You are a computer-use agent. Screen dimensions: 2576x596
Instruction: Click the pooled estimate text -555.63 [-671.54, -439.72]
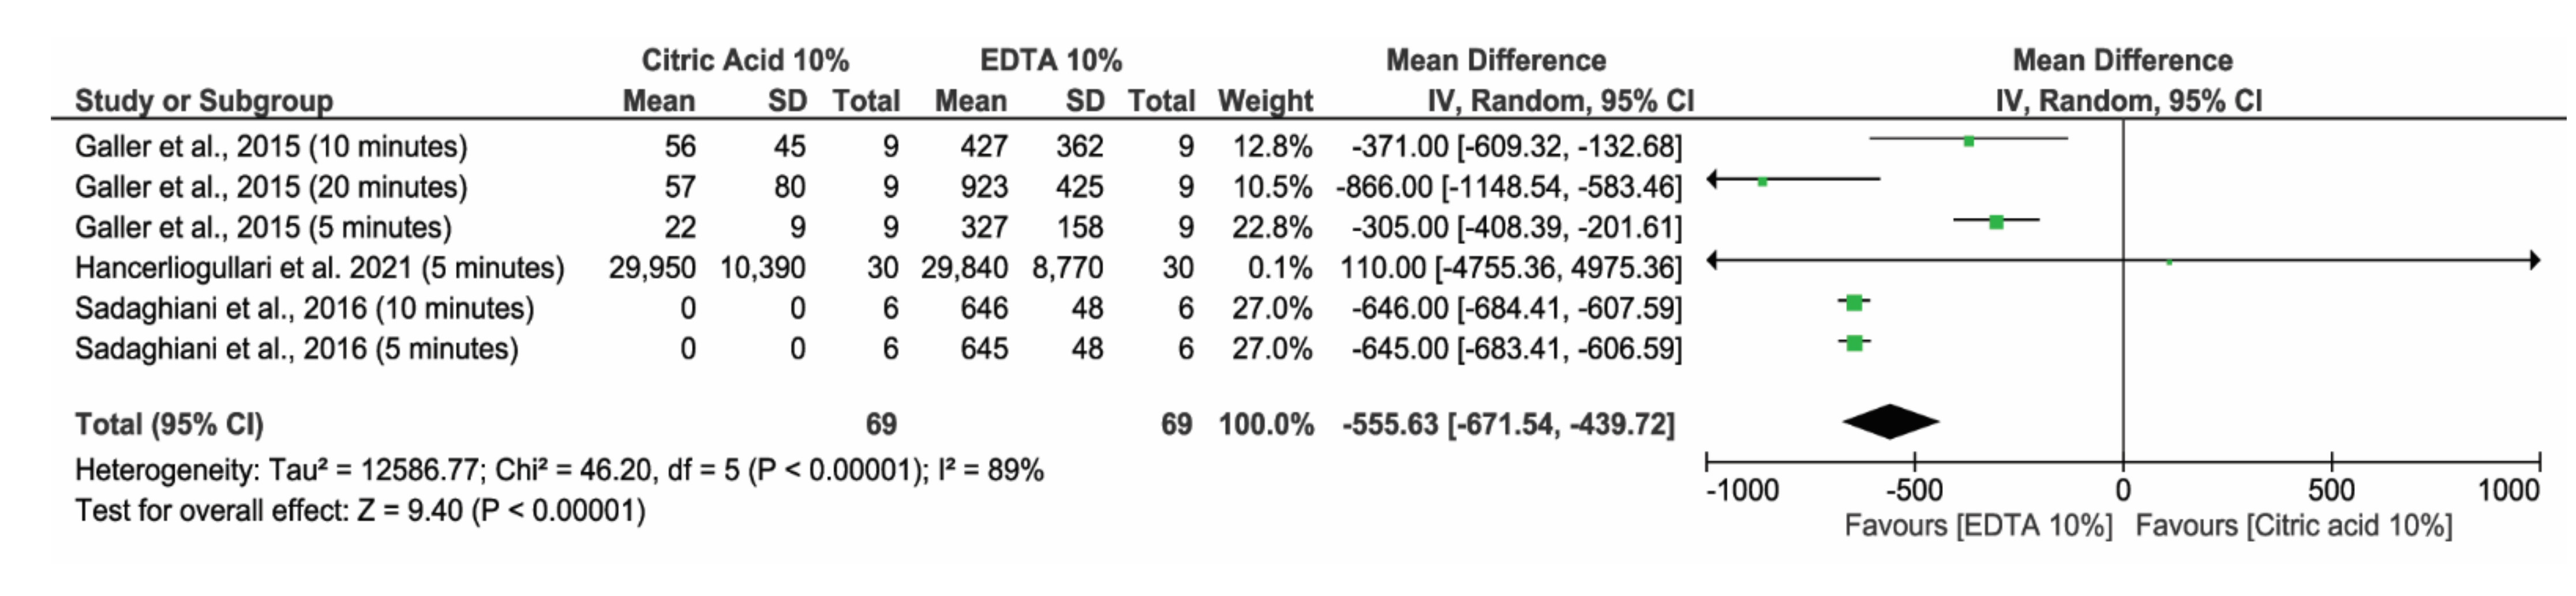(x=1508, y=425)
